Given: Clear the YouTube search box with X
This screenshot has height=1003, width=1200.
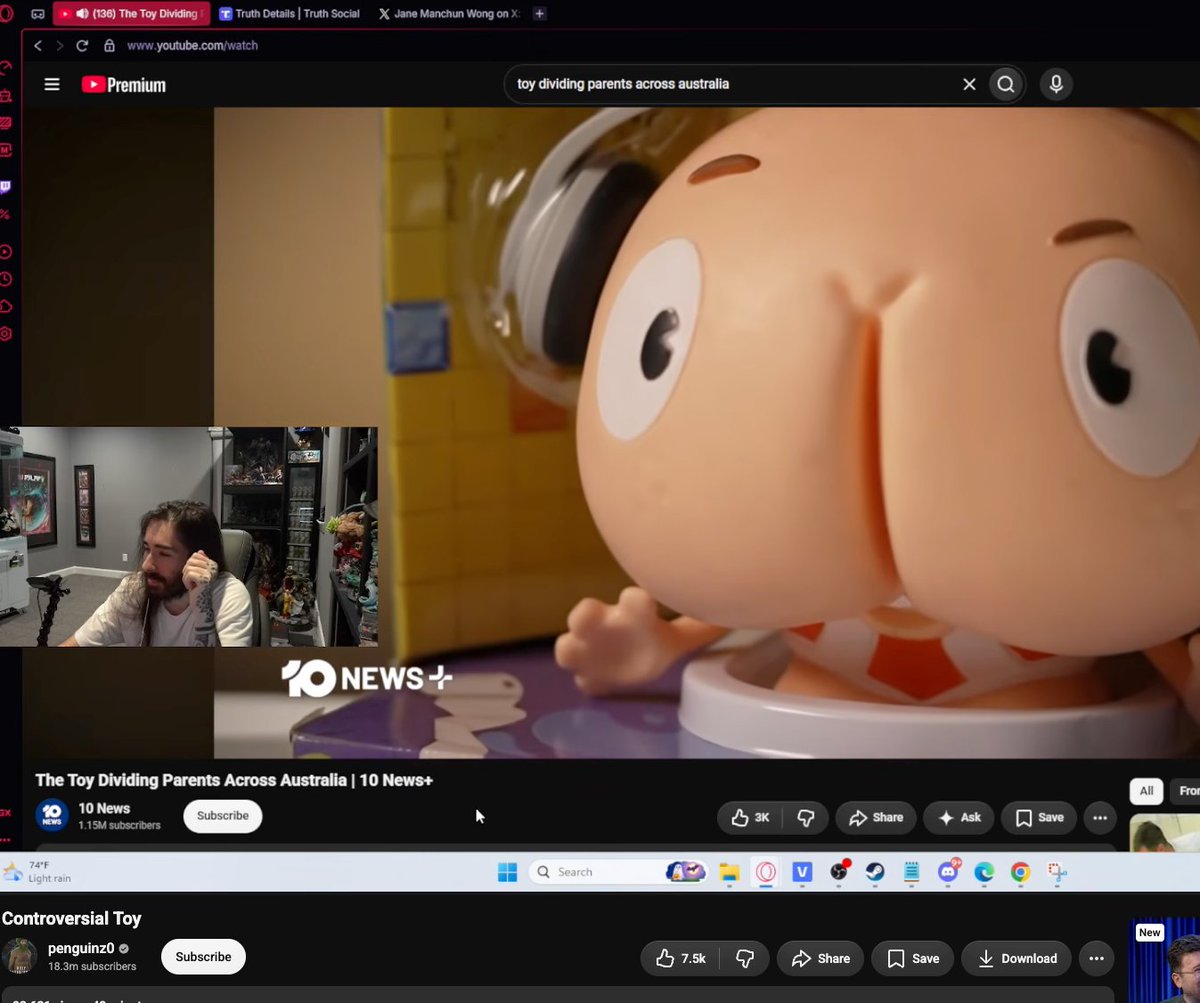Looking at the screenshot, I should coord(969,84).
